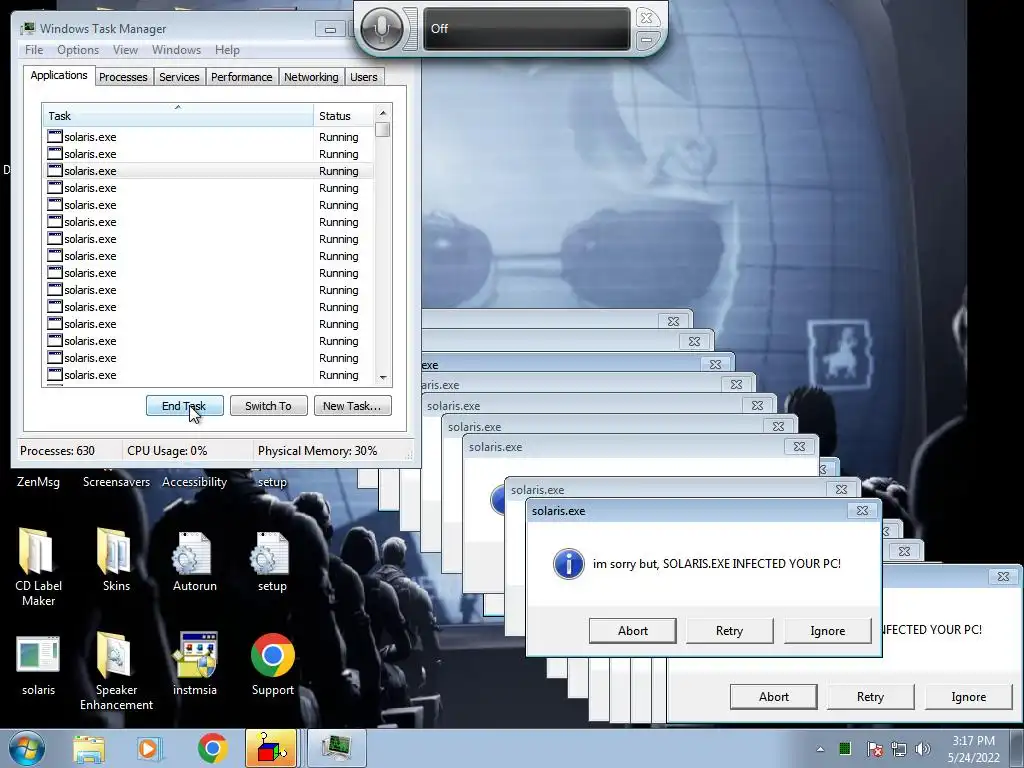Screen dimensions: 1024x768
Task: Select the instmsia installer icon
Action: tap(195, 664)
